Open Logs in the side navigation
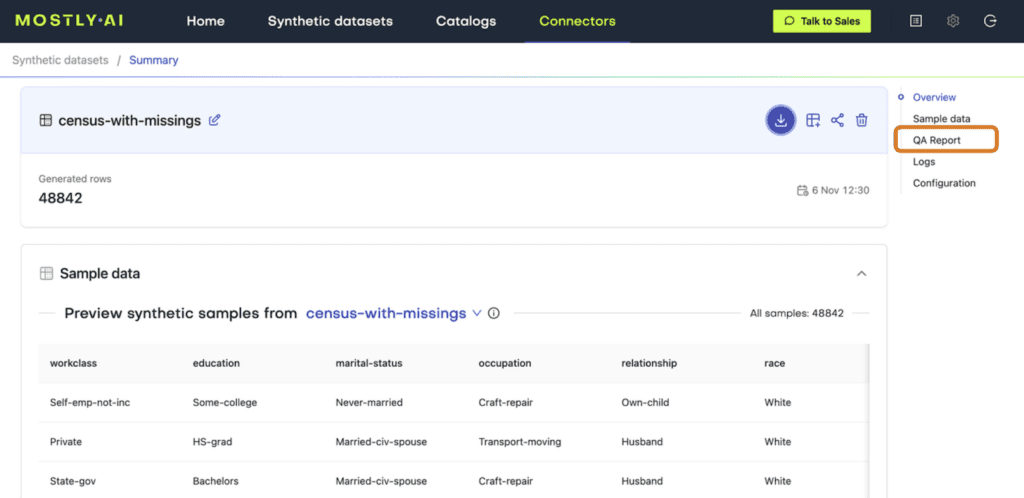The width and height of the screenshot is (1024, 498). (924, 162)
